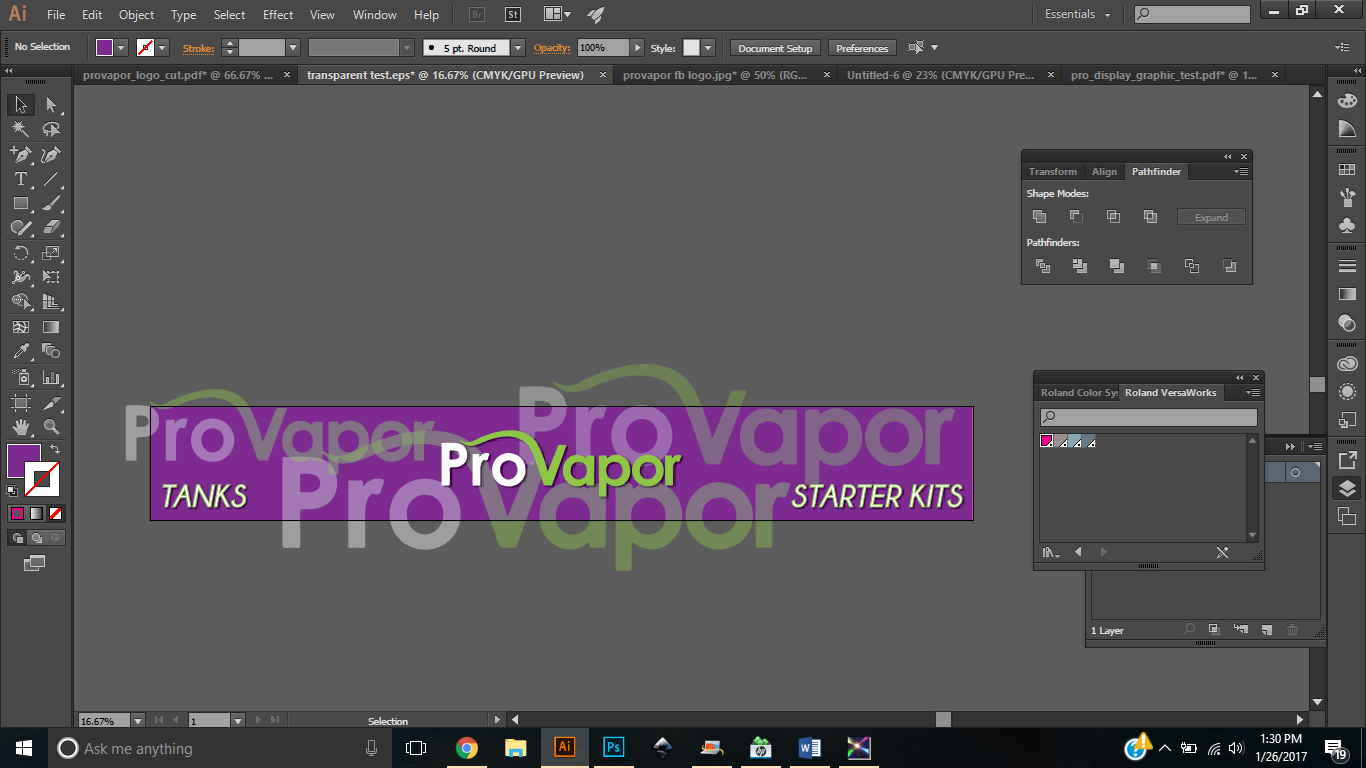
Task: Open zoom level dropdown at bottom
Action: pos(138,720)
